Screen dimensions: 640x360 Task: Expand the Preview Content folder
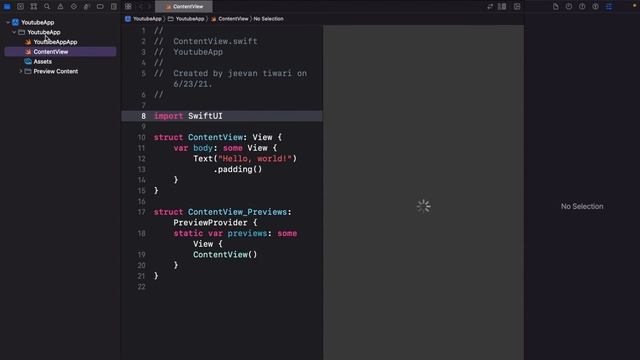[x=20, y=71]
